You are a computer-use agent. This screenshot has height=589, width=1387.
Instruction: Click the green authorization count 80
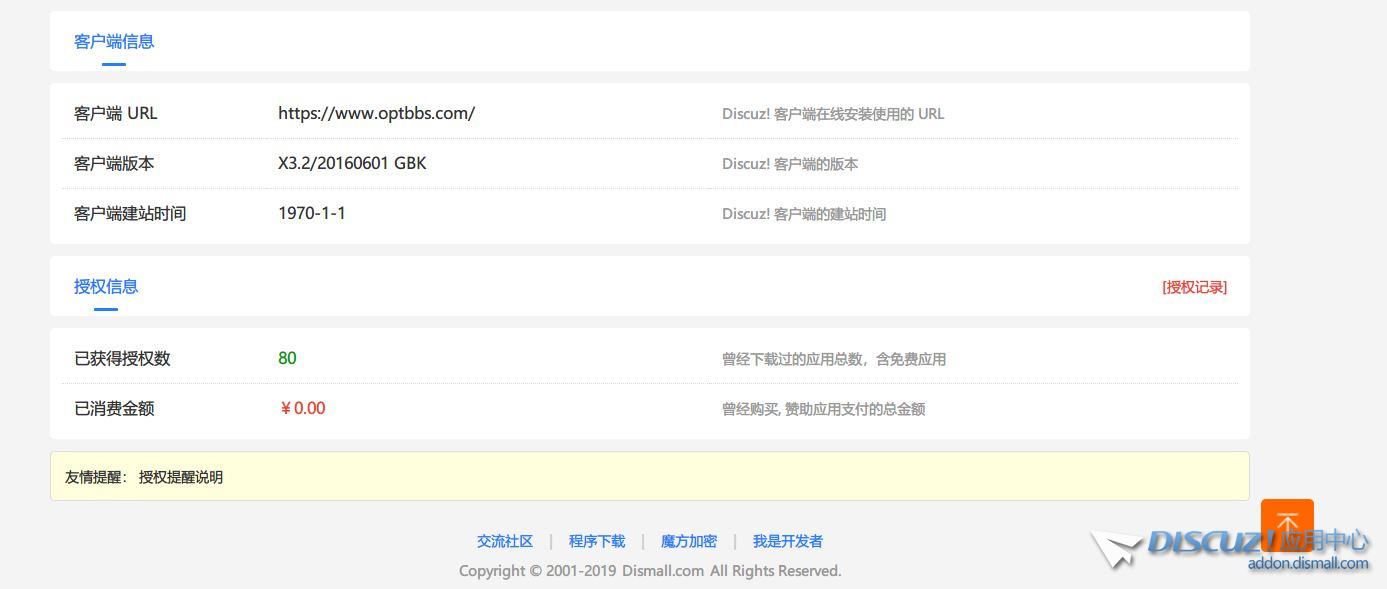tap(287, 358)
